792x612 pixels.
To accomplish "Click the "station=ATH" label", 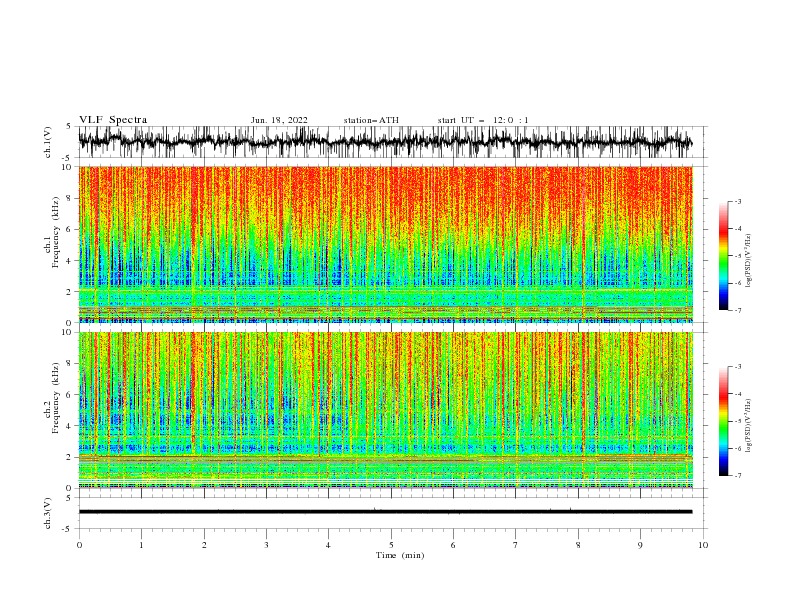I will [371, 120].
